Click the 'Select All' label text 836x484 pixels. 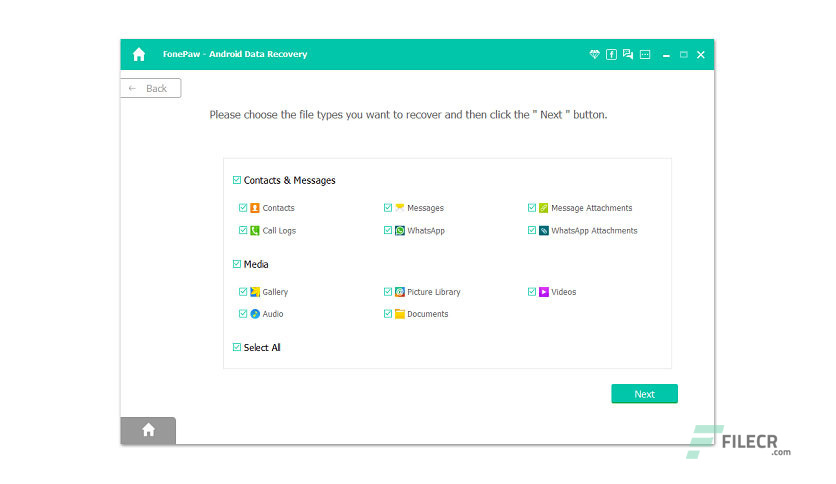click(262, 348)
